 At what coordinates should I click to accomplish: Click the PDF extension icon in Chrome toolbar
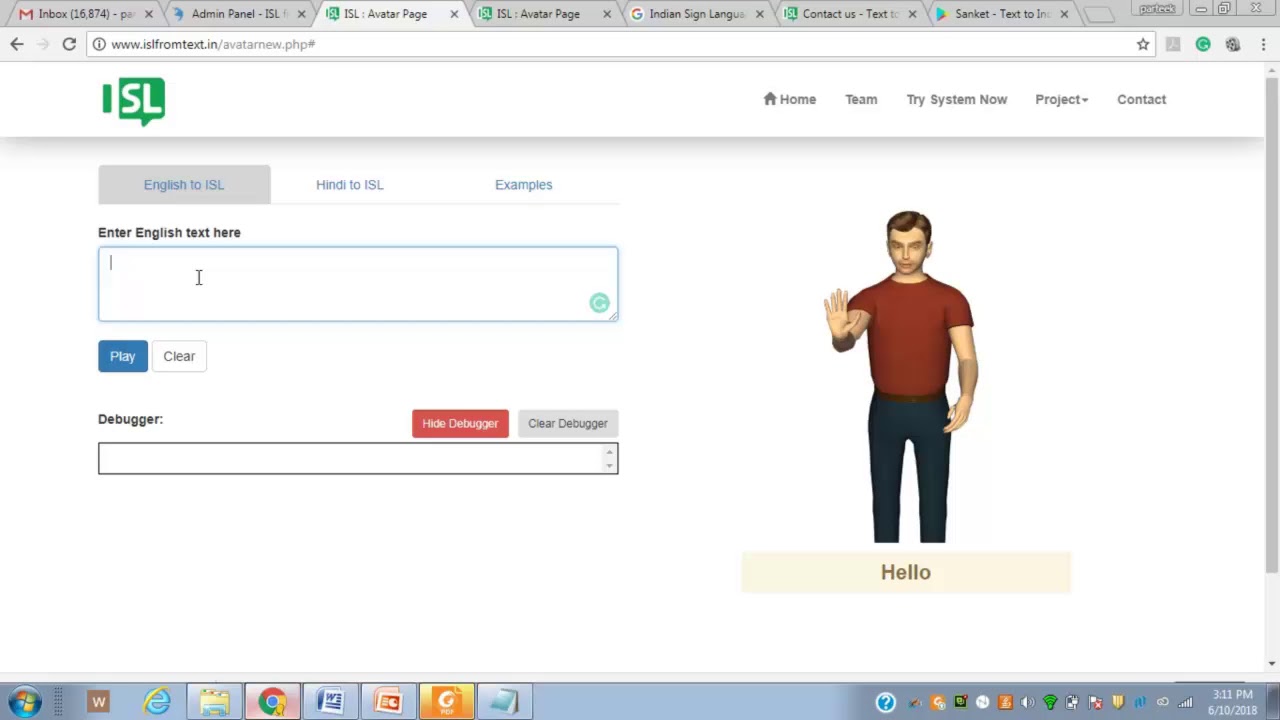coord(1173,44)
